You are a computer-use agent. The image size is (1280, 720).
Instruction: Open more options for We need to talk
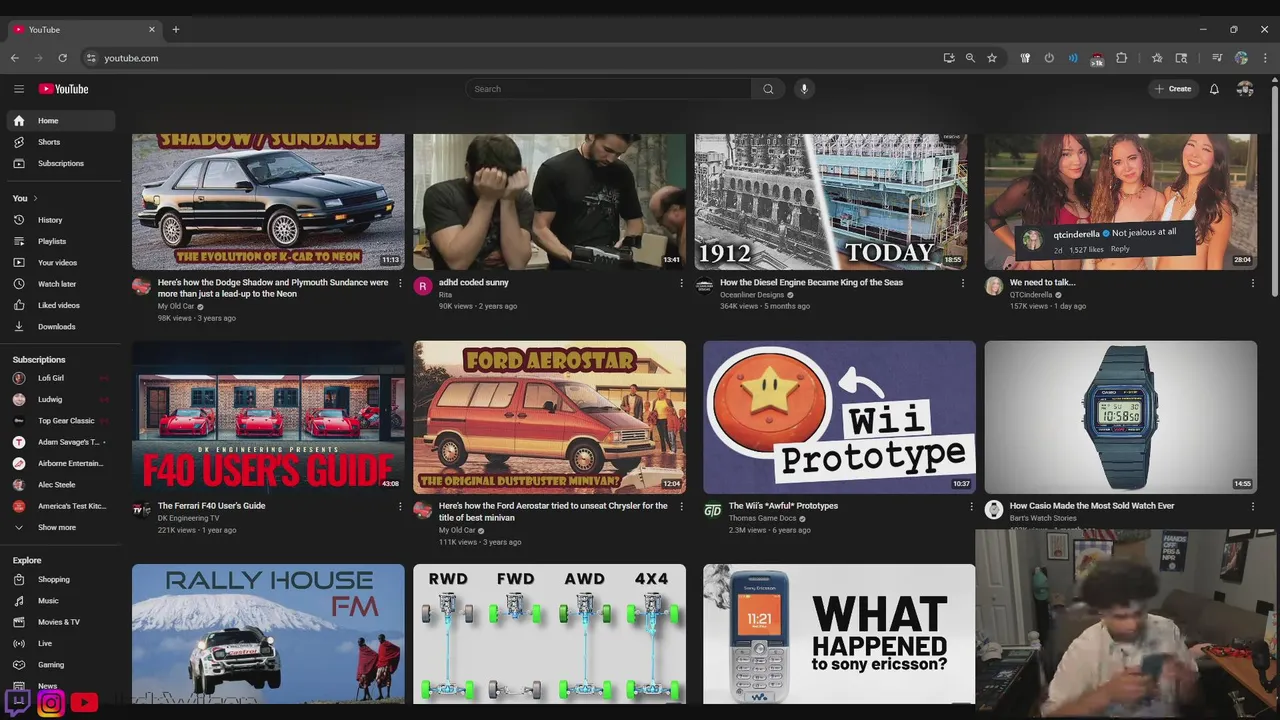pyautogui.click(x=1252, y=283)
